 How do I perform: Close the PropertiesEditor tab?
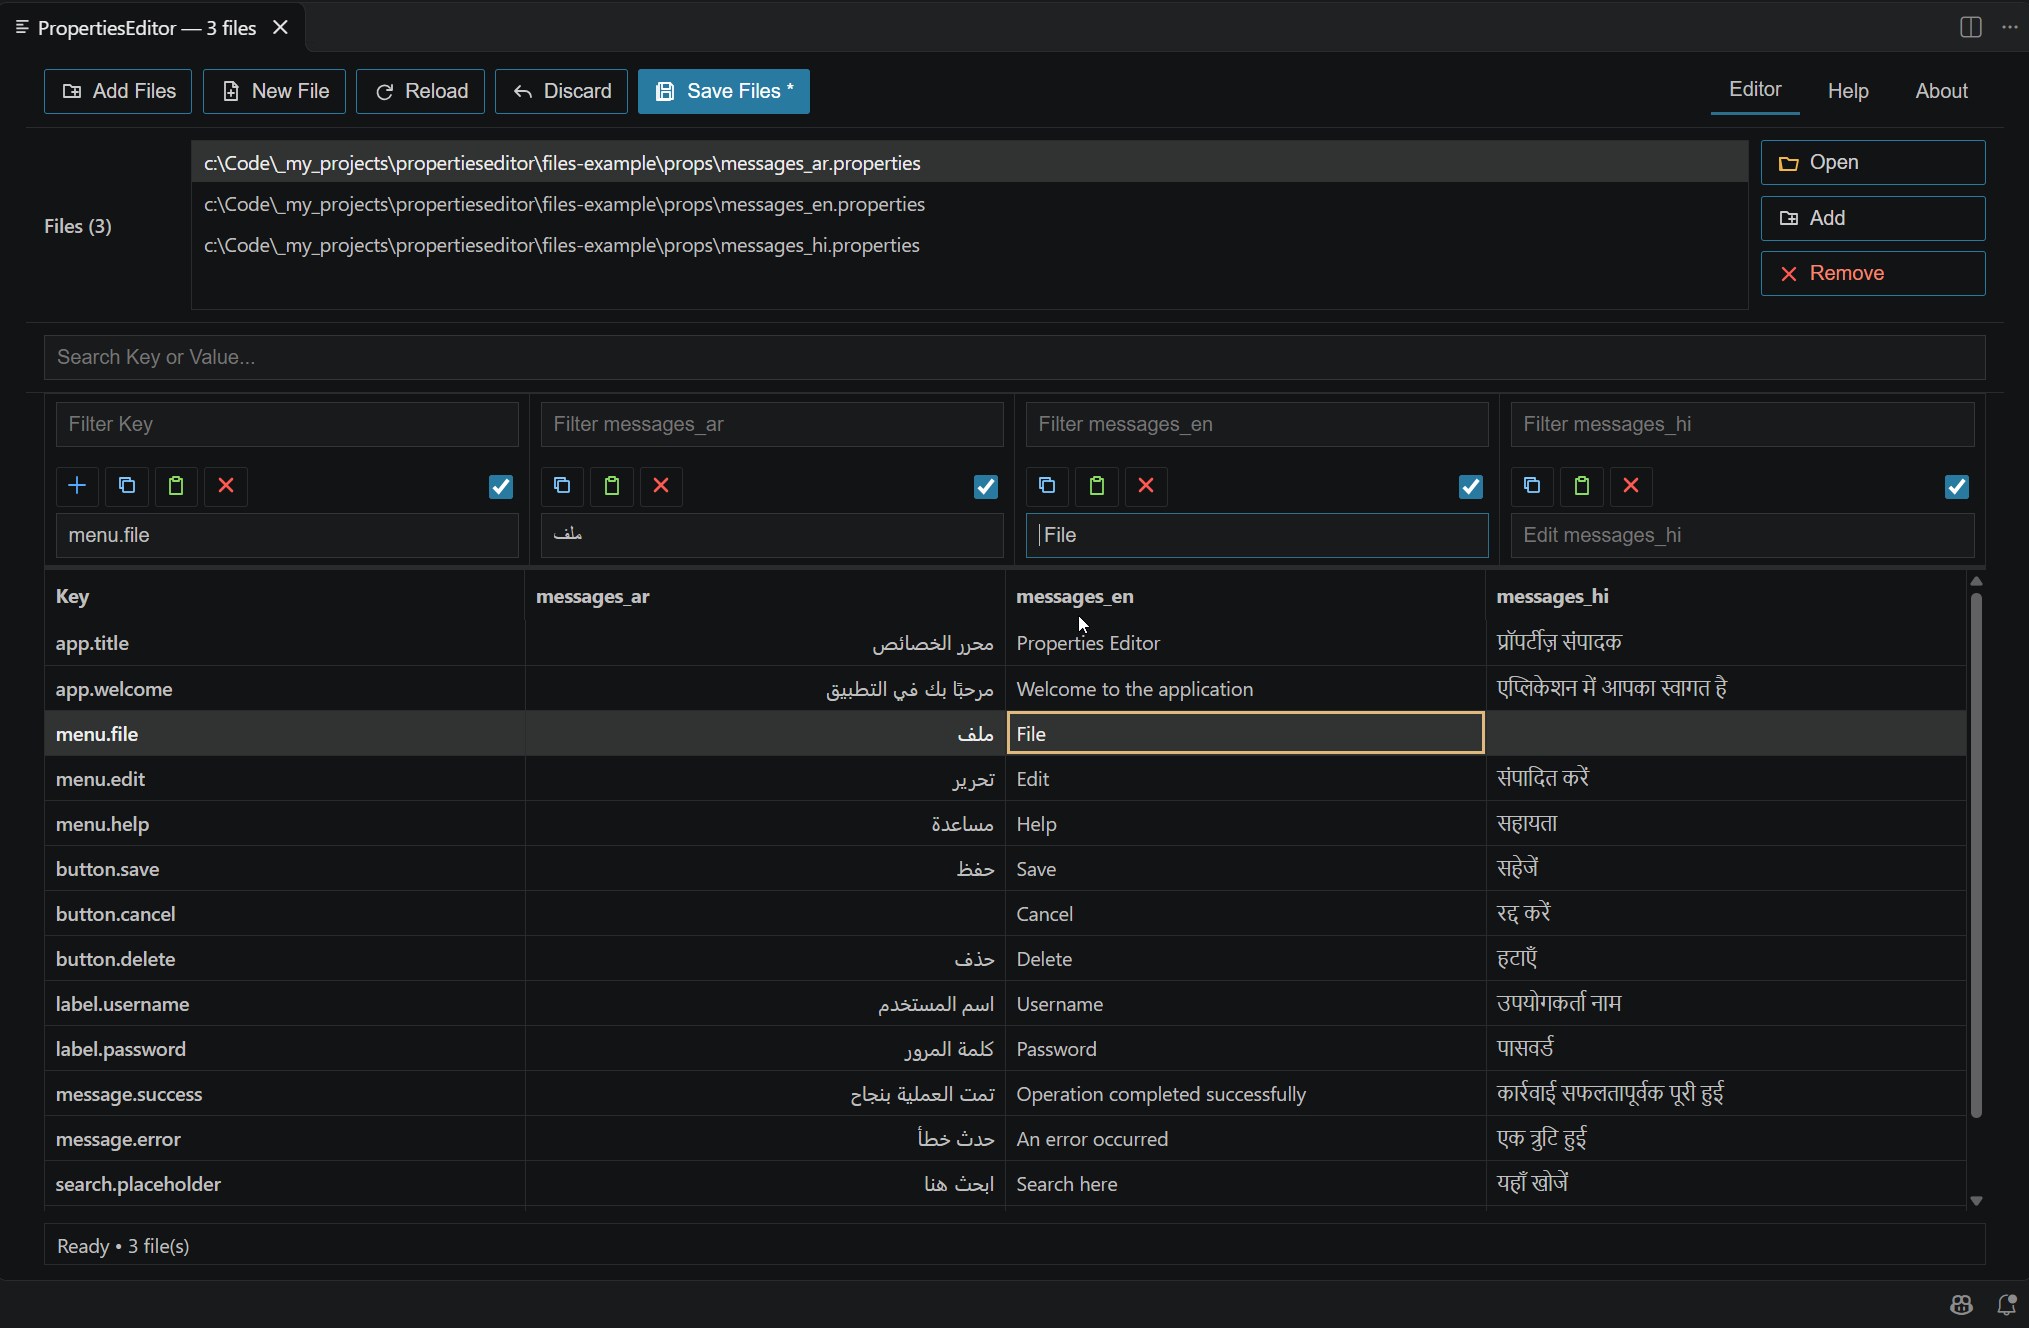tap(281, 28)
